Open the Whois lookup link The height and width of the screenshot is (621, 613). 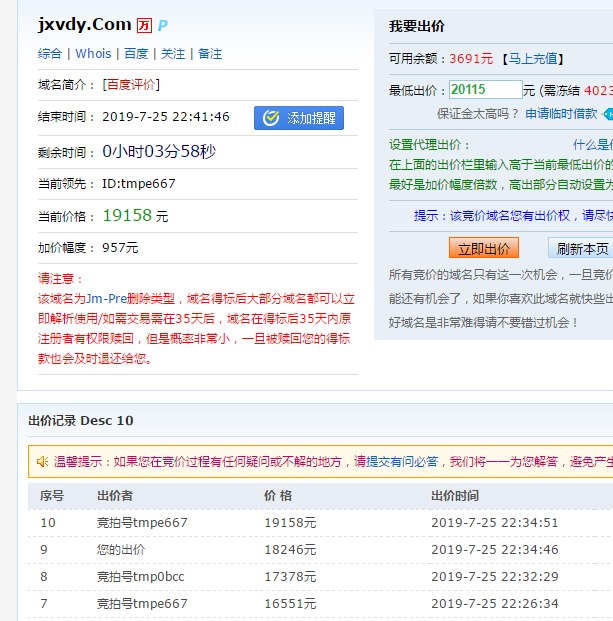point(93,54)
